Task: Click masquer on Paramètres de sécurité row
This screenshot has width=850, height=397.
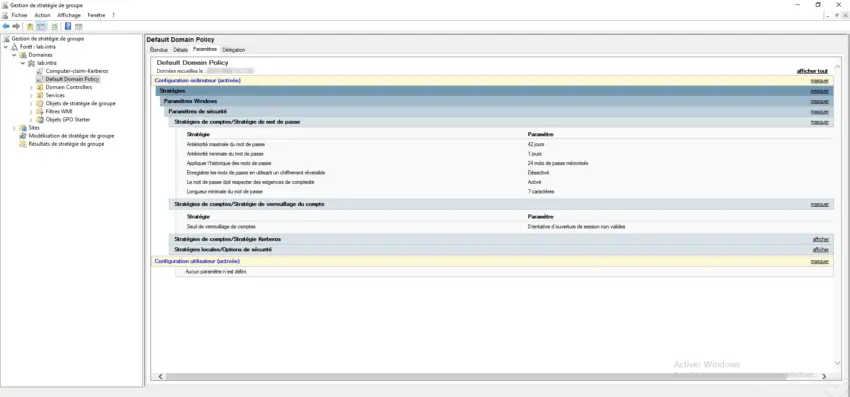Action: coord(819,112)
